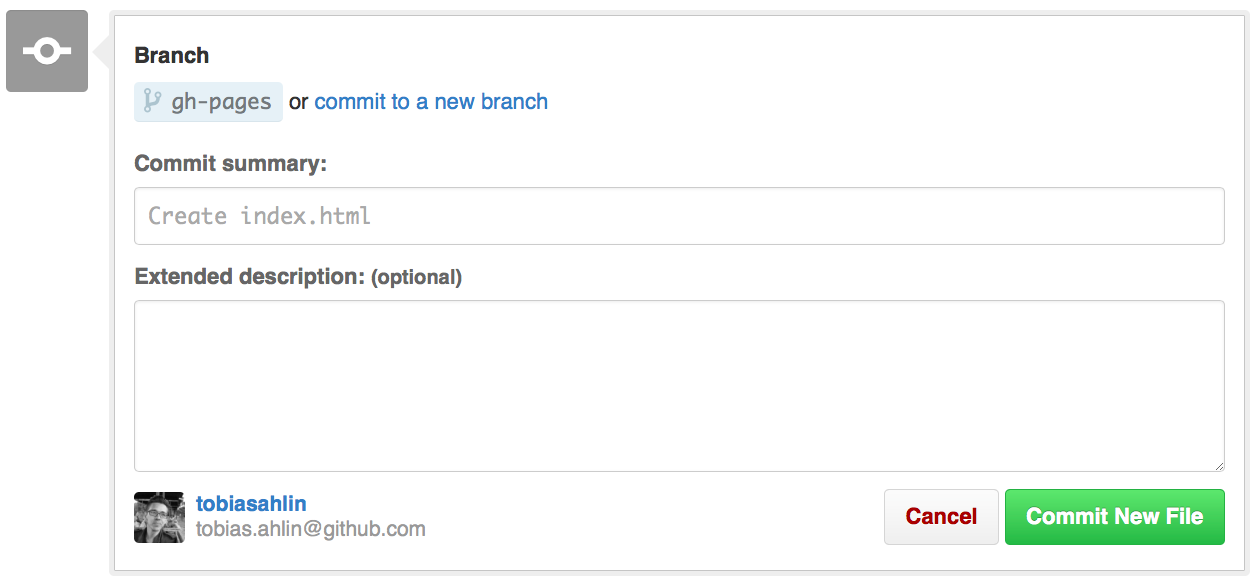The image size is (1254, 588).
Task: Cancel the new file commit
Action: pos(941,517)
